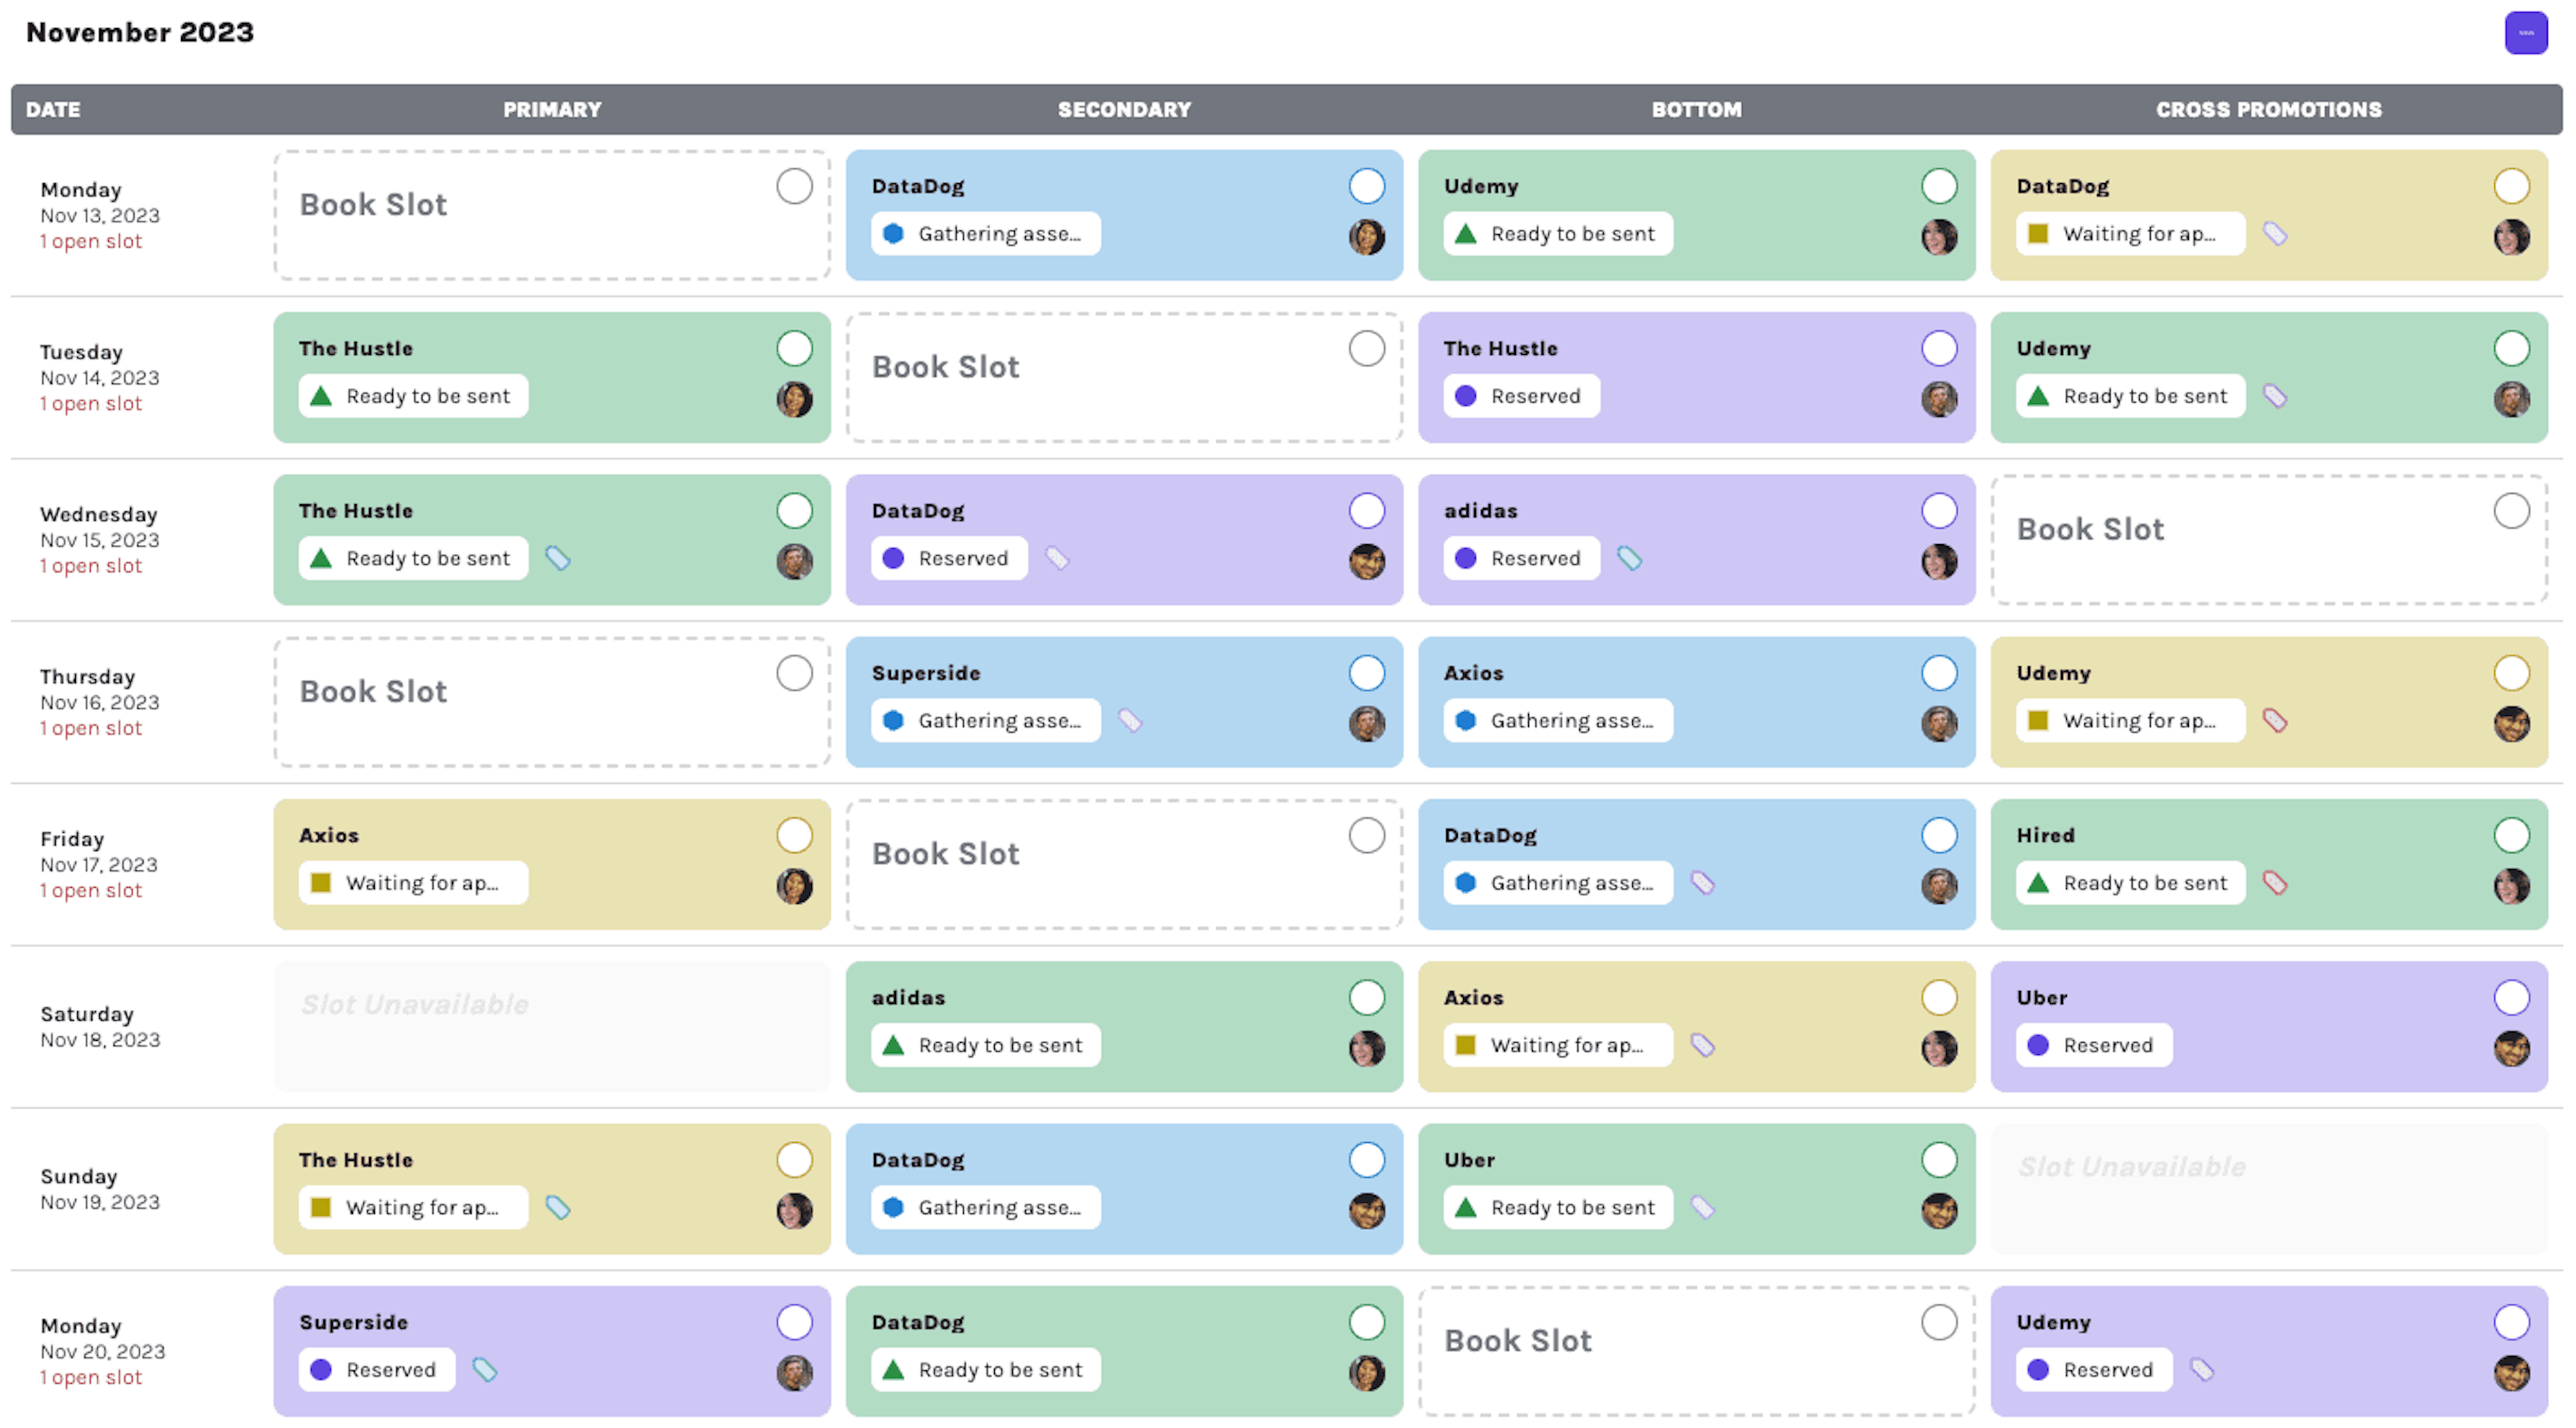Click the Saturday Nov 18, 2023 date label
The width and height of the screenshot is (2576, 1428).
(x=100, y=1027)
